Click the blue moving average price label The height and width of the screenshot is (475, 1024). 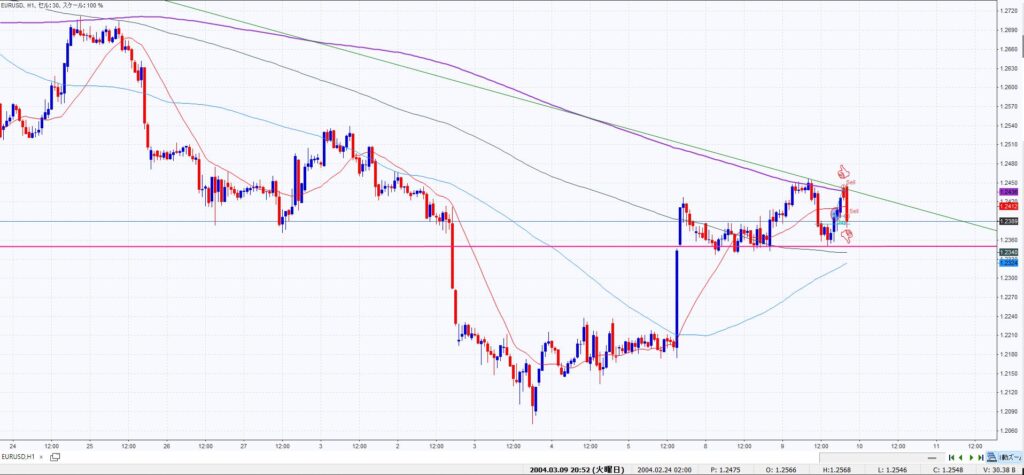point(1008,263)
